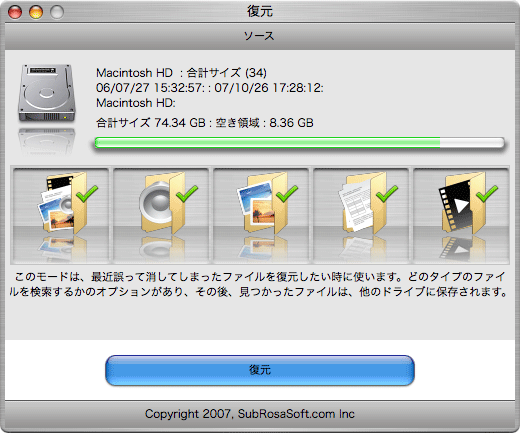
Task: Minimize the window with the yellow button
Action: click(36, 12)
